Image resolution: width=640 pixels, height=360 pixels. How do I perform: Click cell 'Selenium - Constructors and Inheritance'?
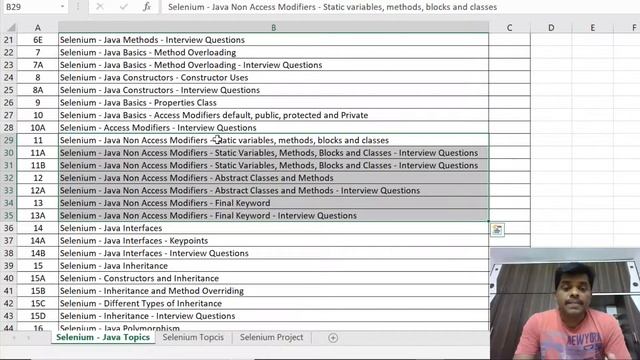[x=273, y=278]
